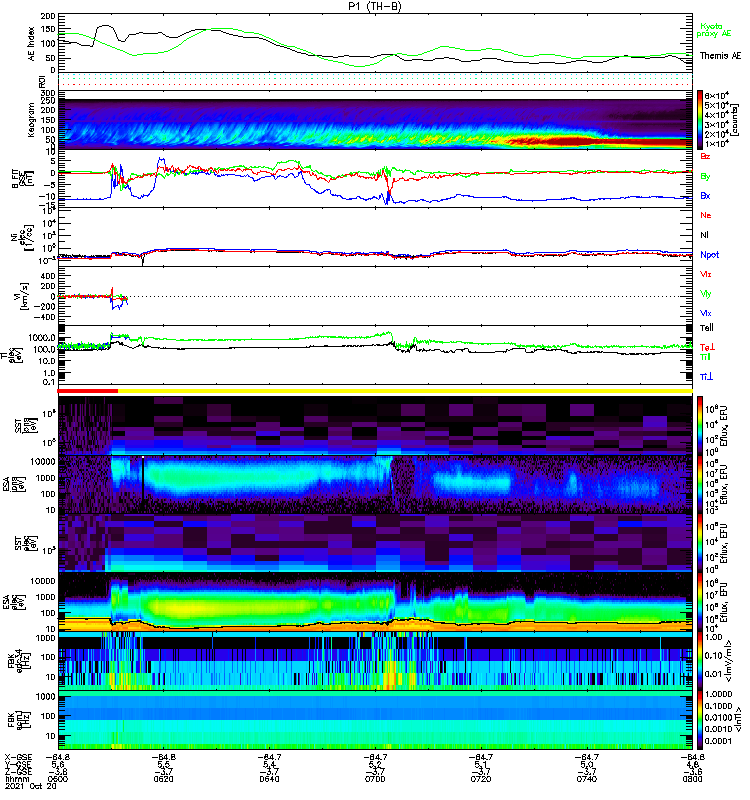Click inside the SST ions spectrogram
Image resolution: width=750 pixels, height=800 pixels.
[375, 425]
